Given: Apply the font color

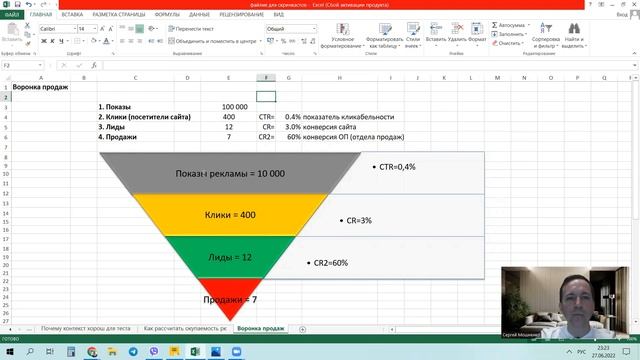Looking at the screenshot, I should click(107, 41).
